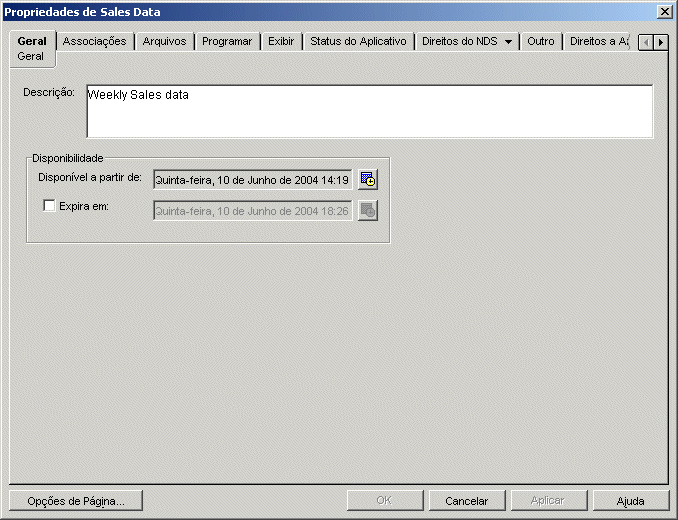
Task: Enable the Expira em checkbox
Action: tap(49, 205)
